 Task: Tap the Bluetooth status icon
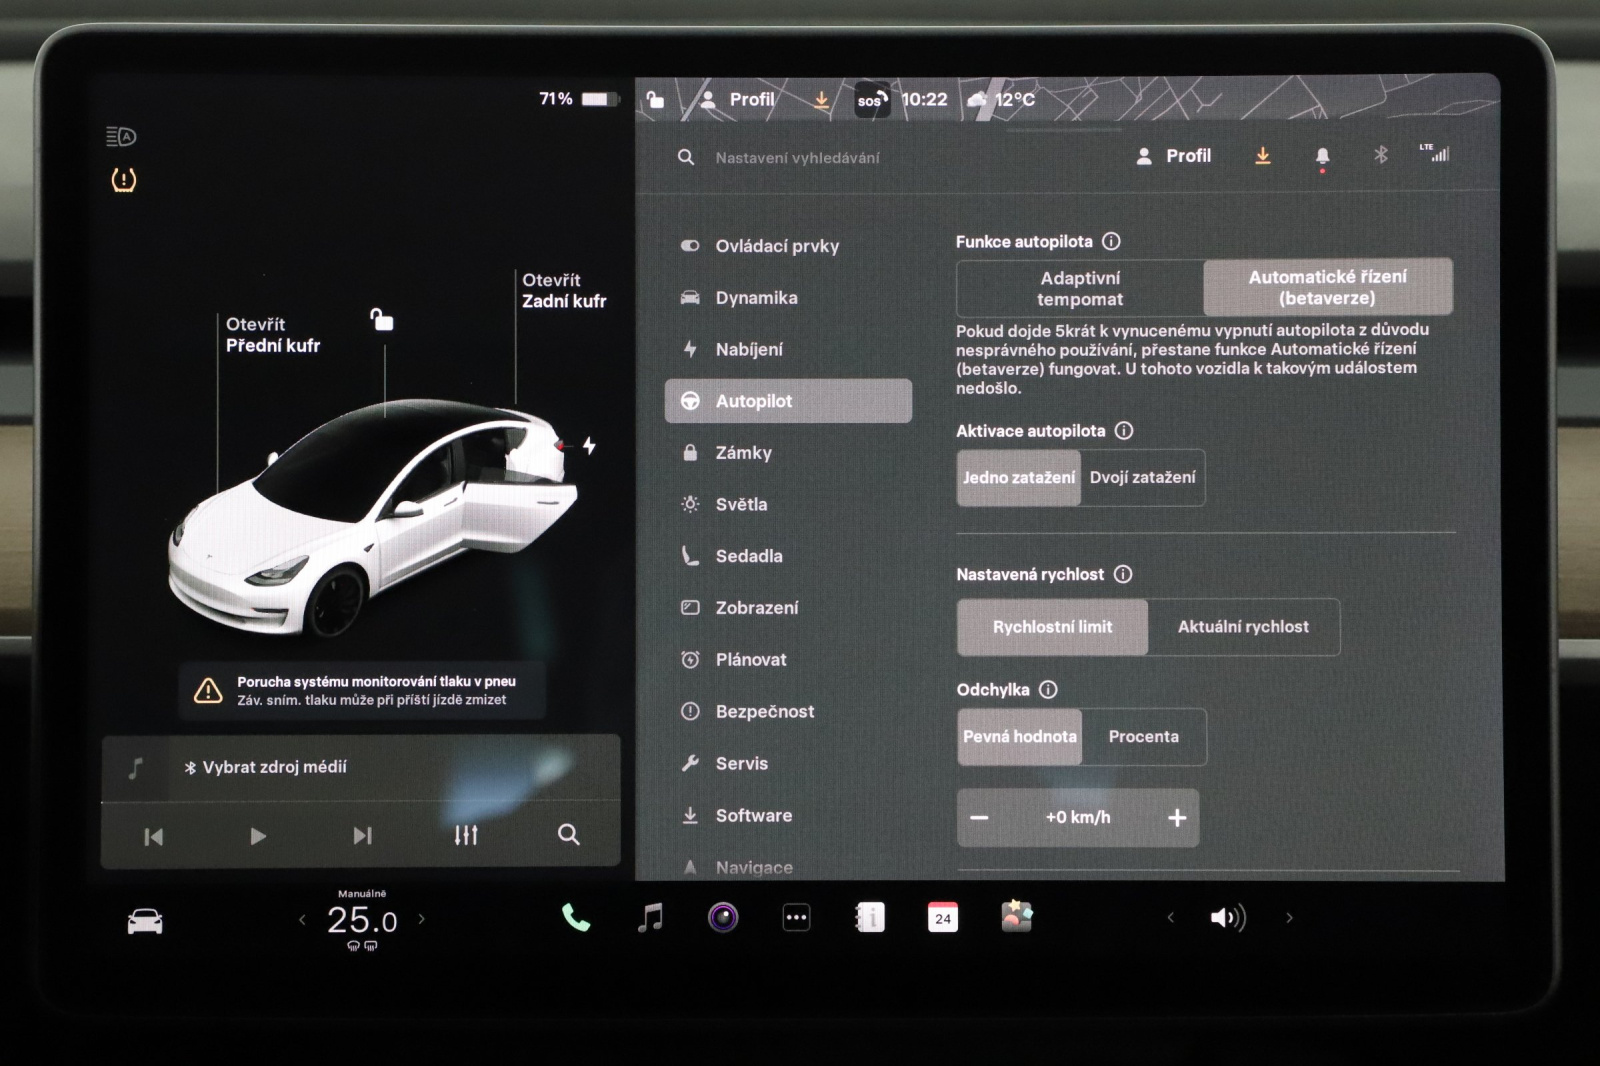tap(1380, 155)
